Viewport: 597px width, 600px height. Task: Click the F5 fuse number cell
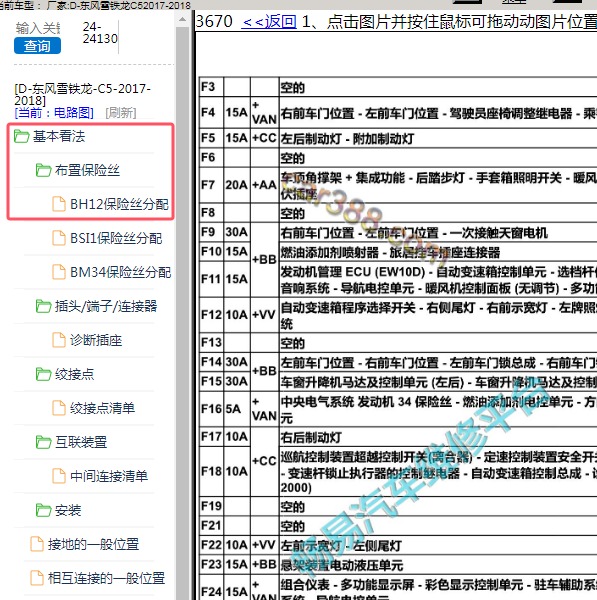coord(212,138)
